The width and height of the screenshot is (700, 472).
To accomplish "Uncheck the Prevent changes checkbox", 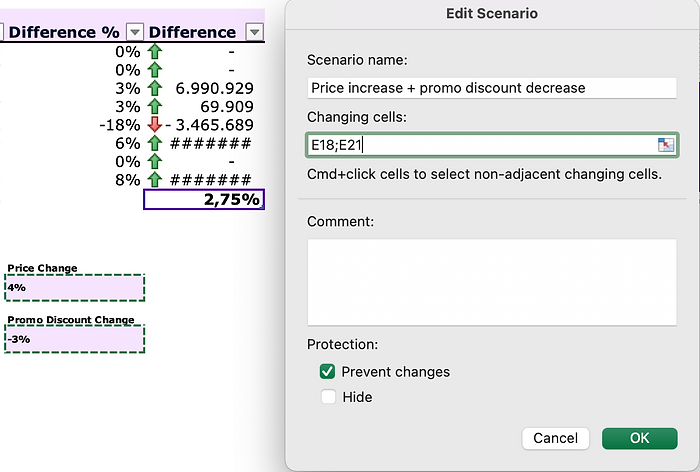I will (x=327, y=372).
